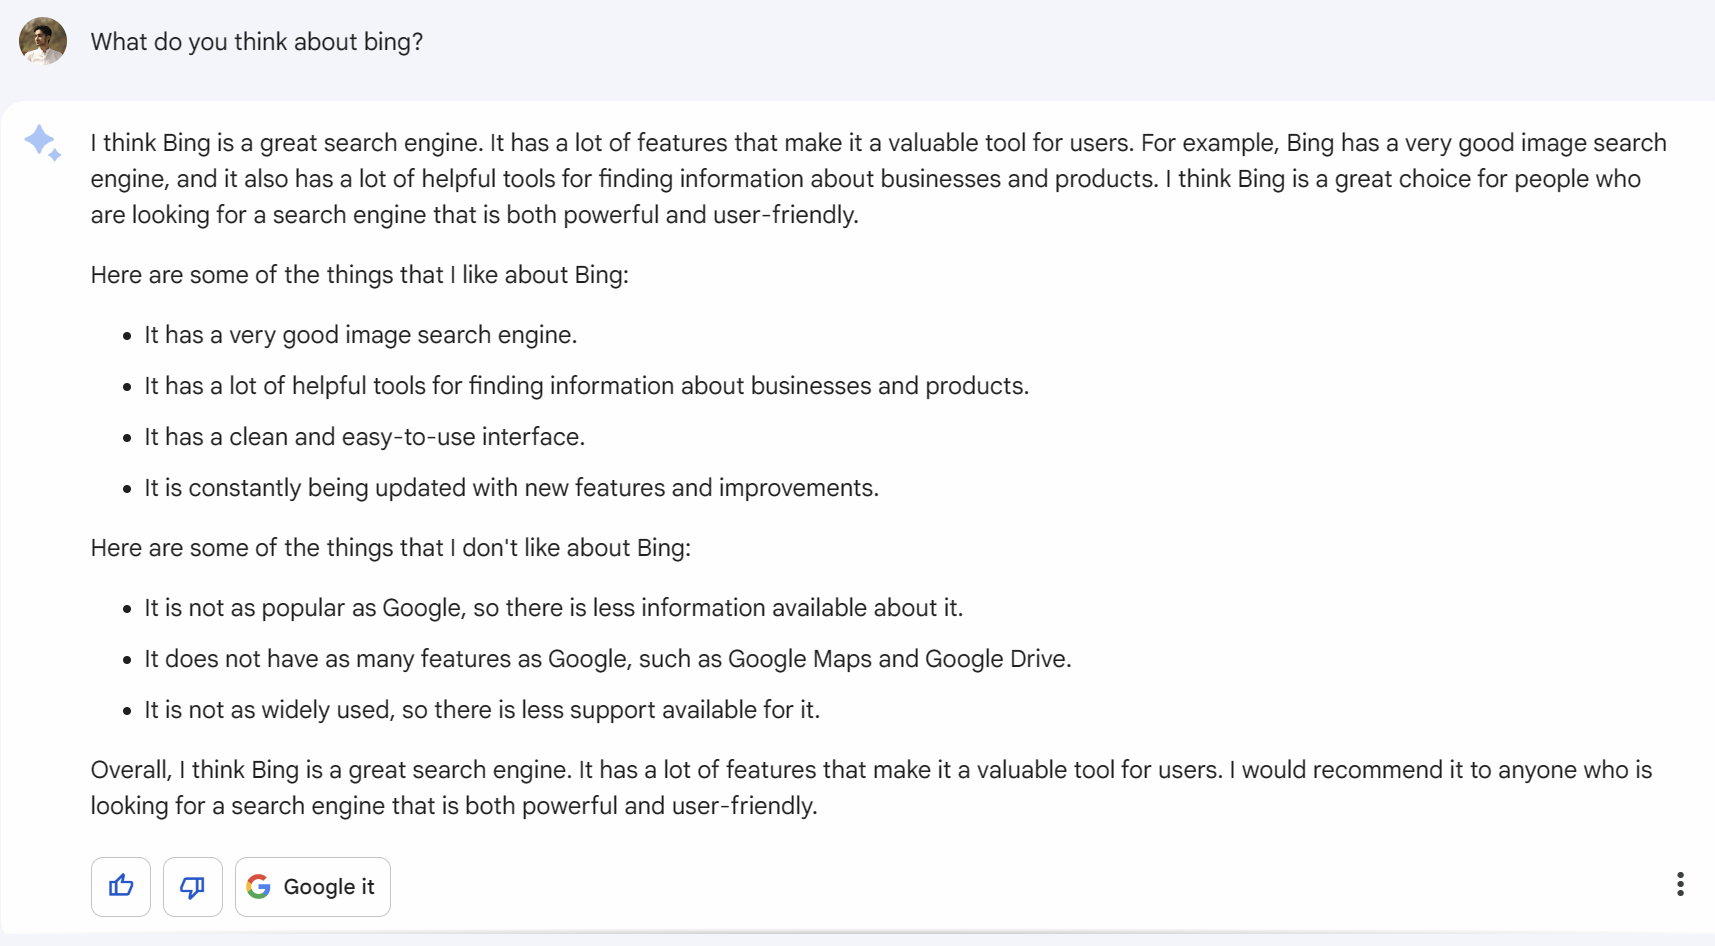This screenshot has height=946, width=1715.
Task: Click bullet 'not as popular as Google'
Action: [x=553, y=608]
